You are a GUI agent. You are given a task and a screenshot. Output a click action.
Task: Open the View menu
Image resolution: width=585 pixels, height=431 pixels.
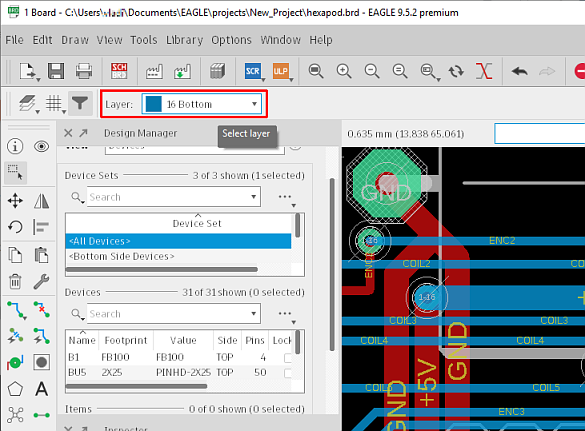[x=109, y=40]
